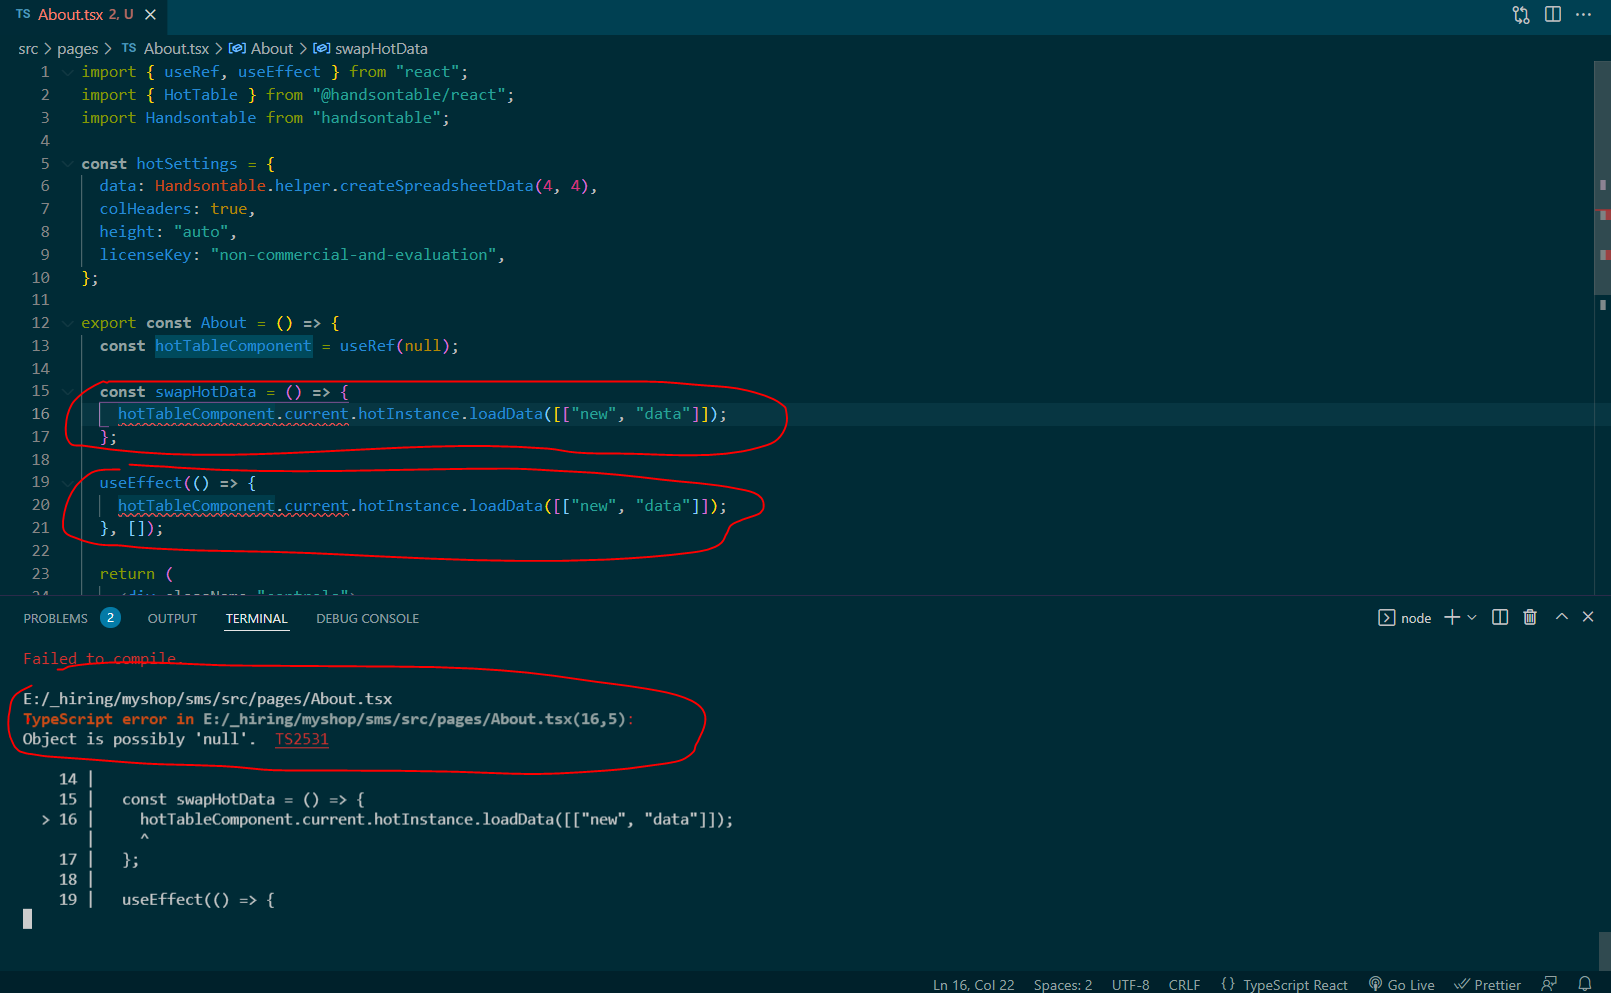Click 'swapHotData' identifier on line 15
Viewport: 1611px width, 993px height.
pos(205,392)
